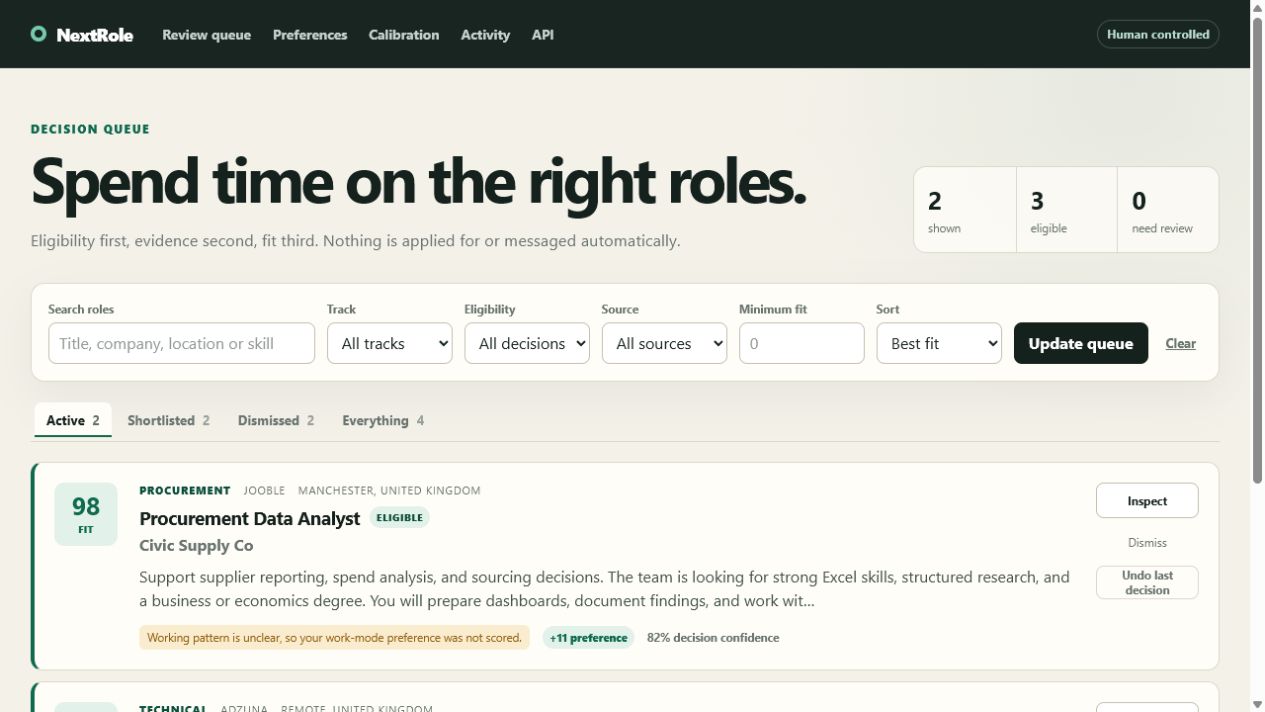The image size is (1265, 712).
Task: Open the Procurement Data Analyst title
Action: 249,518
